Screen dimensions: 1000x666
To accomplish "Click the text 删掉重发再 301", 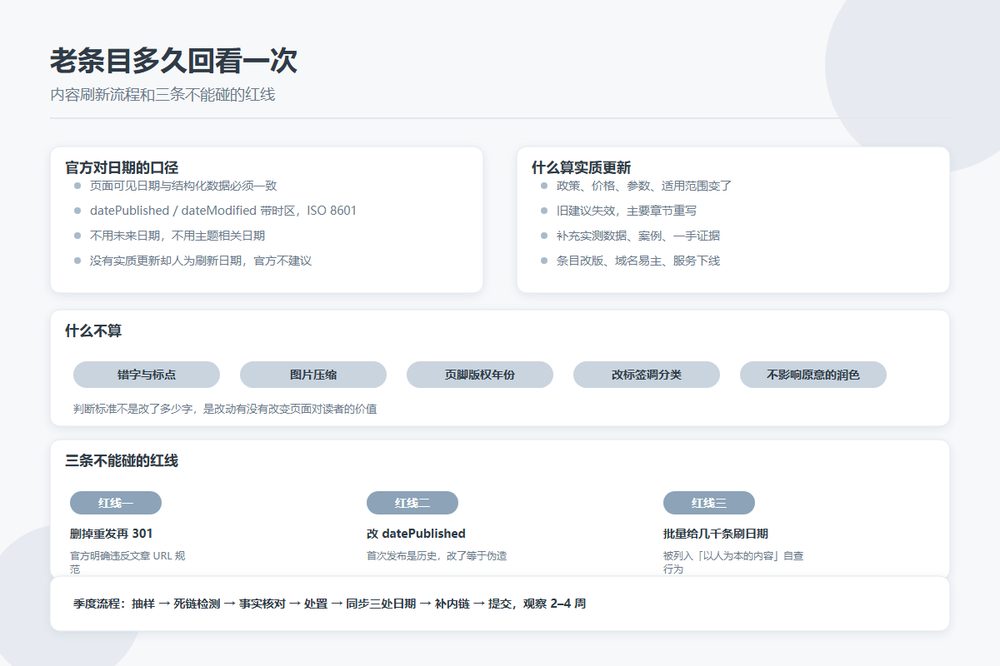I will [112, 533].
